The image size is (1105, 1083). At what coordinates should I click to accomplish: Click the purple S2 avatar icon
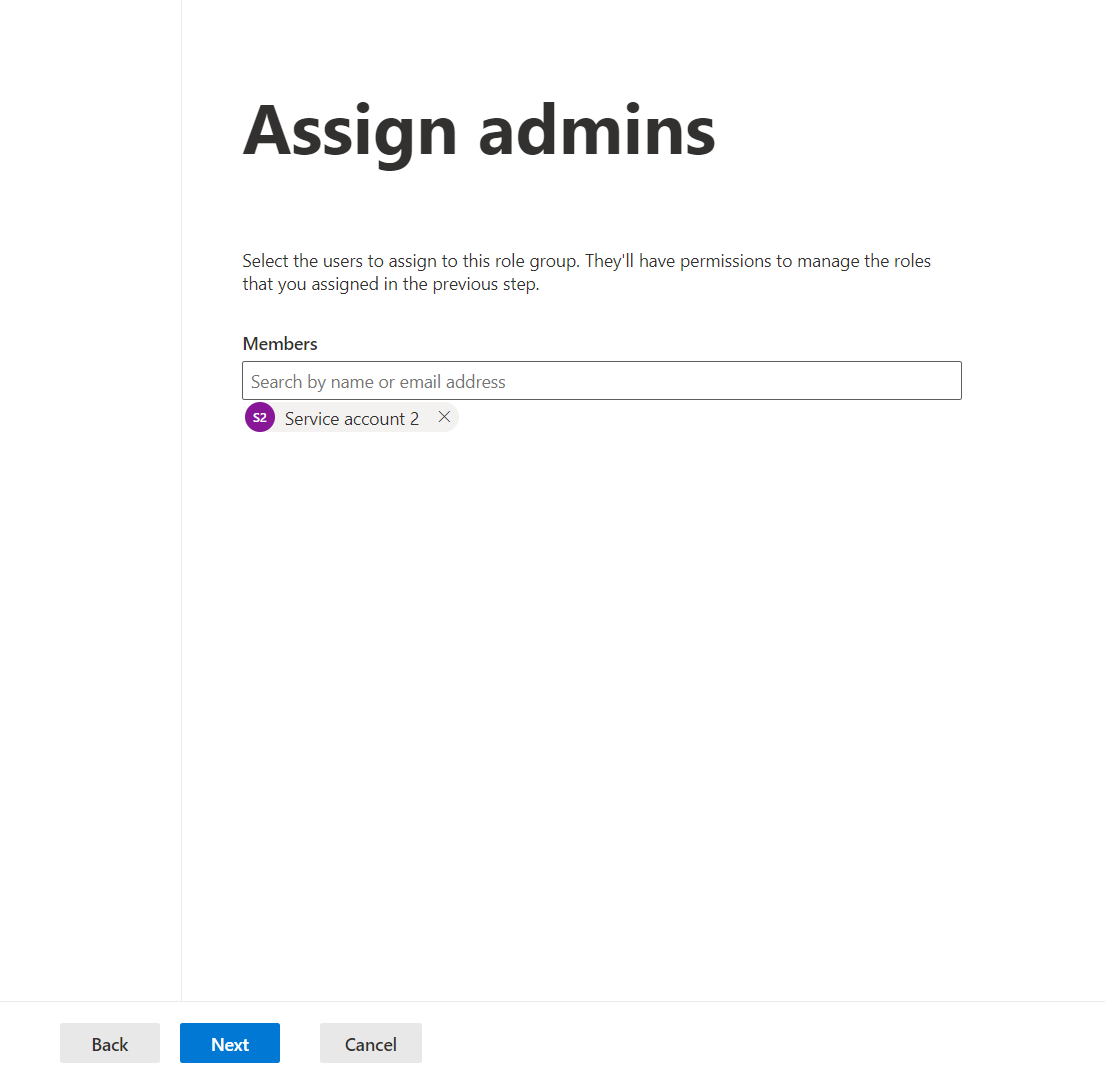(x=260, y=417)
